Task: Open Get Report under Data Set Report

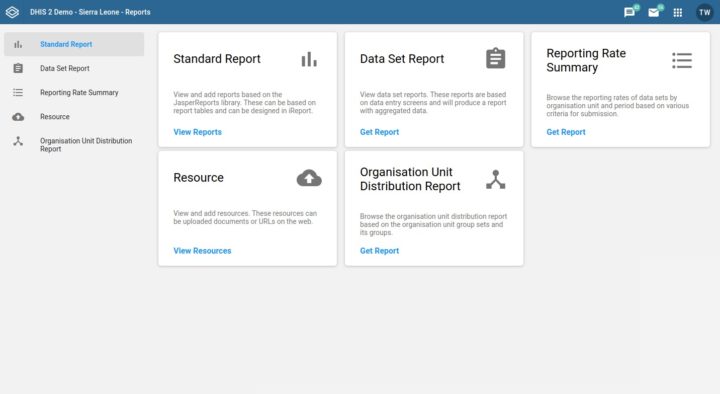Action: coord(379,132)
